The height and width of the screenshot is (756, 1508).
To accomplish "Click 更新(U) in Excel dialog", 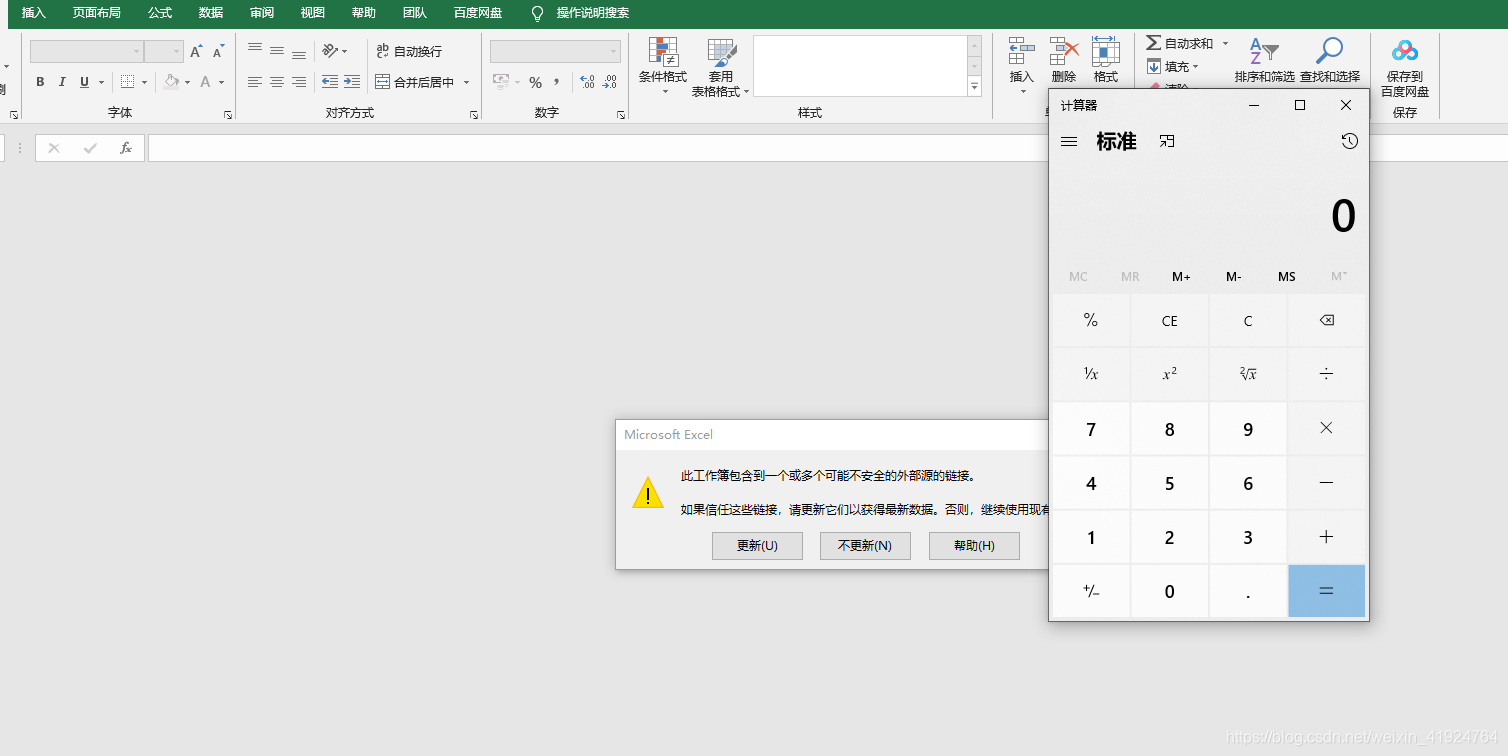I will coord(757,546).
